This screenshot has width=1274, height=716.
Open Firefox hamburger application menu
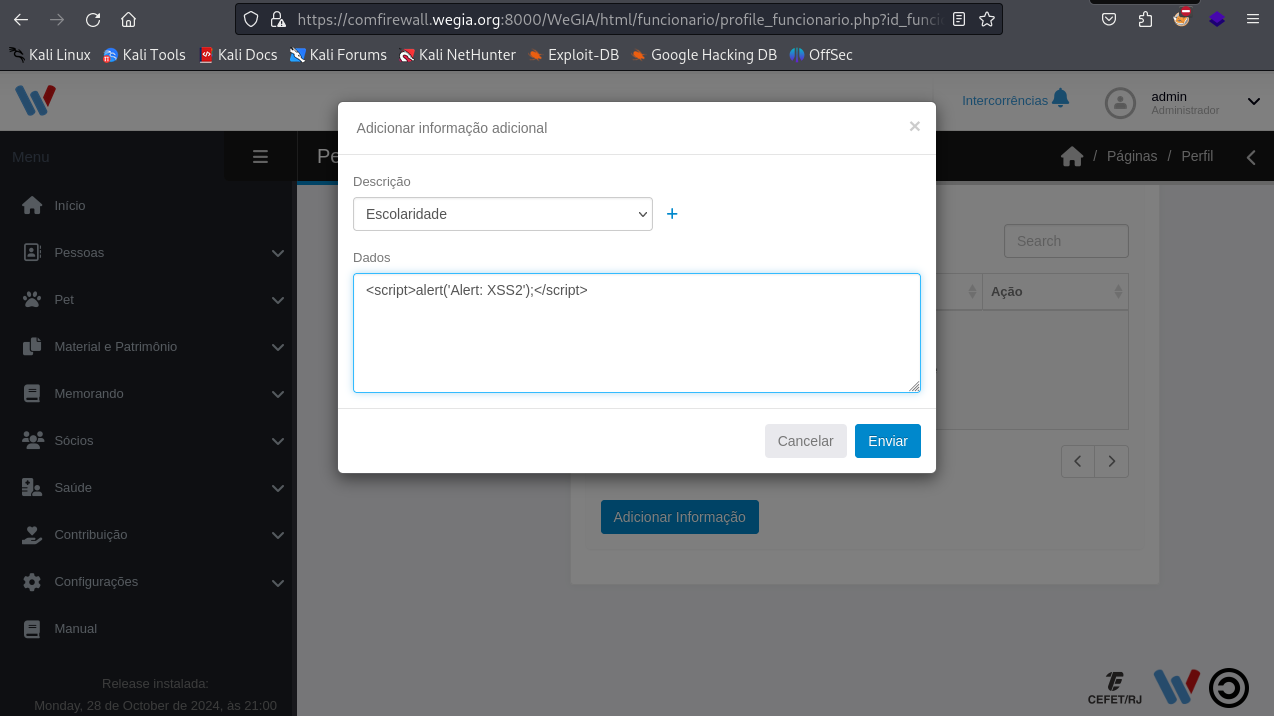tap(1253, 19)
